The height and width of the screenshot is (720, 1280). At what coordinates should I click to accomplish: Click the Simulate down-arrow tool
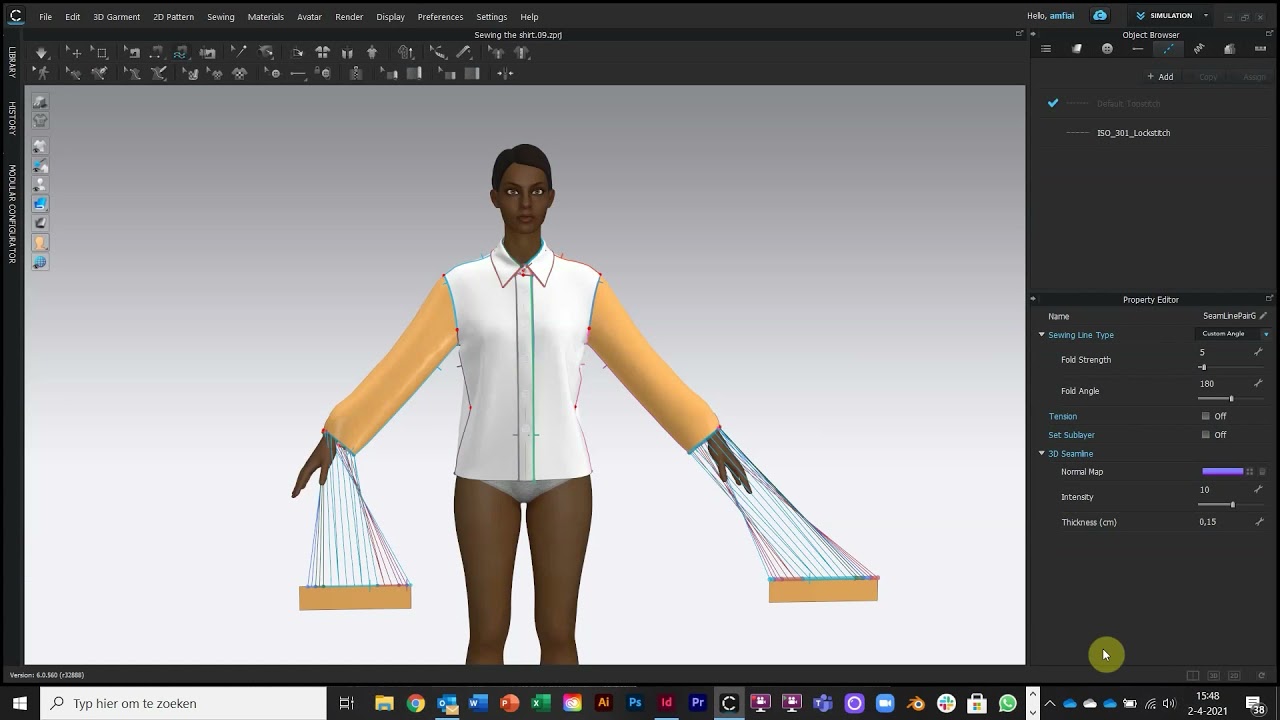[x=41, y=52]
